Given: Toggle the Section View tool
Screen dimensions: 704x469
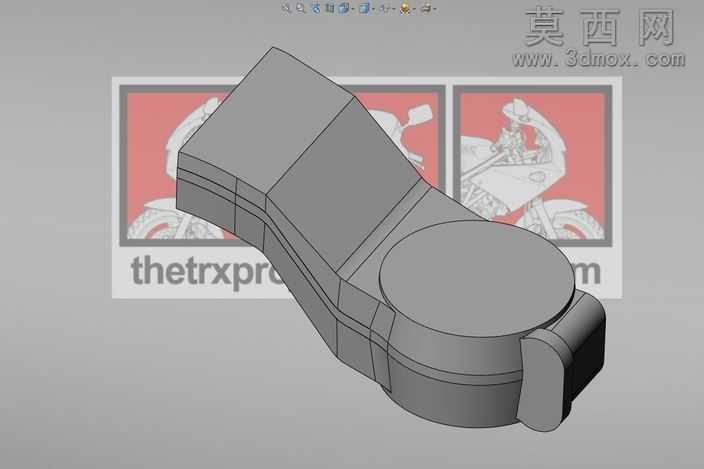Looking at the screenshot, I should 330,8.
